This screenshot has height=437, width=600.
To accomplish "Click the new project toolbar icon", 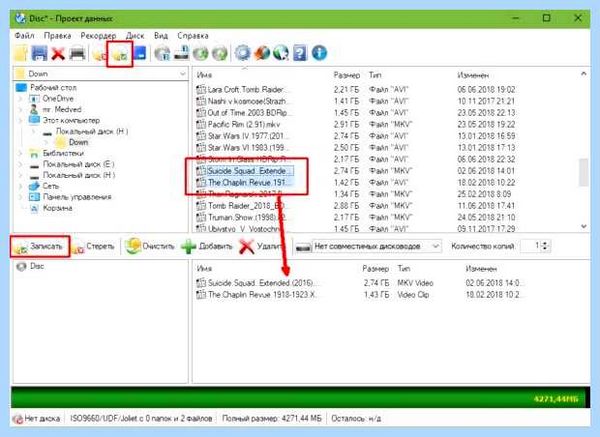I will (21, 53).
